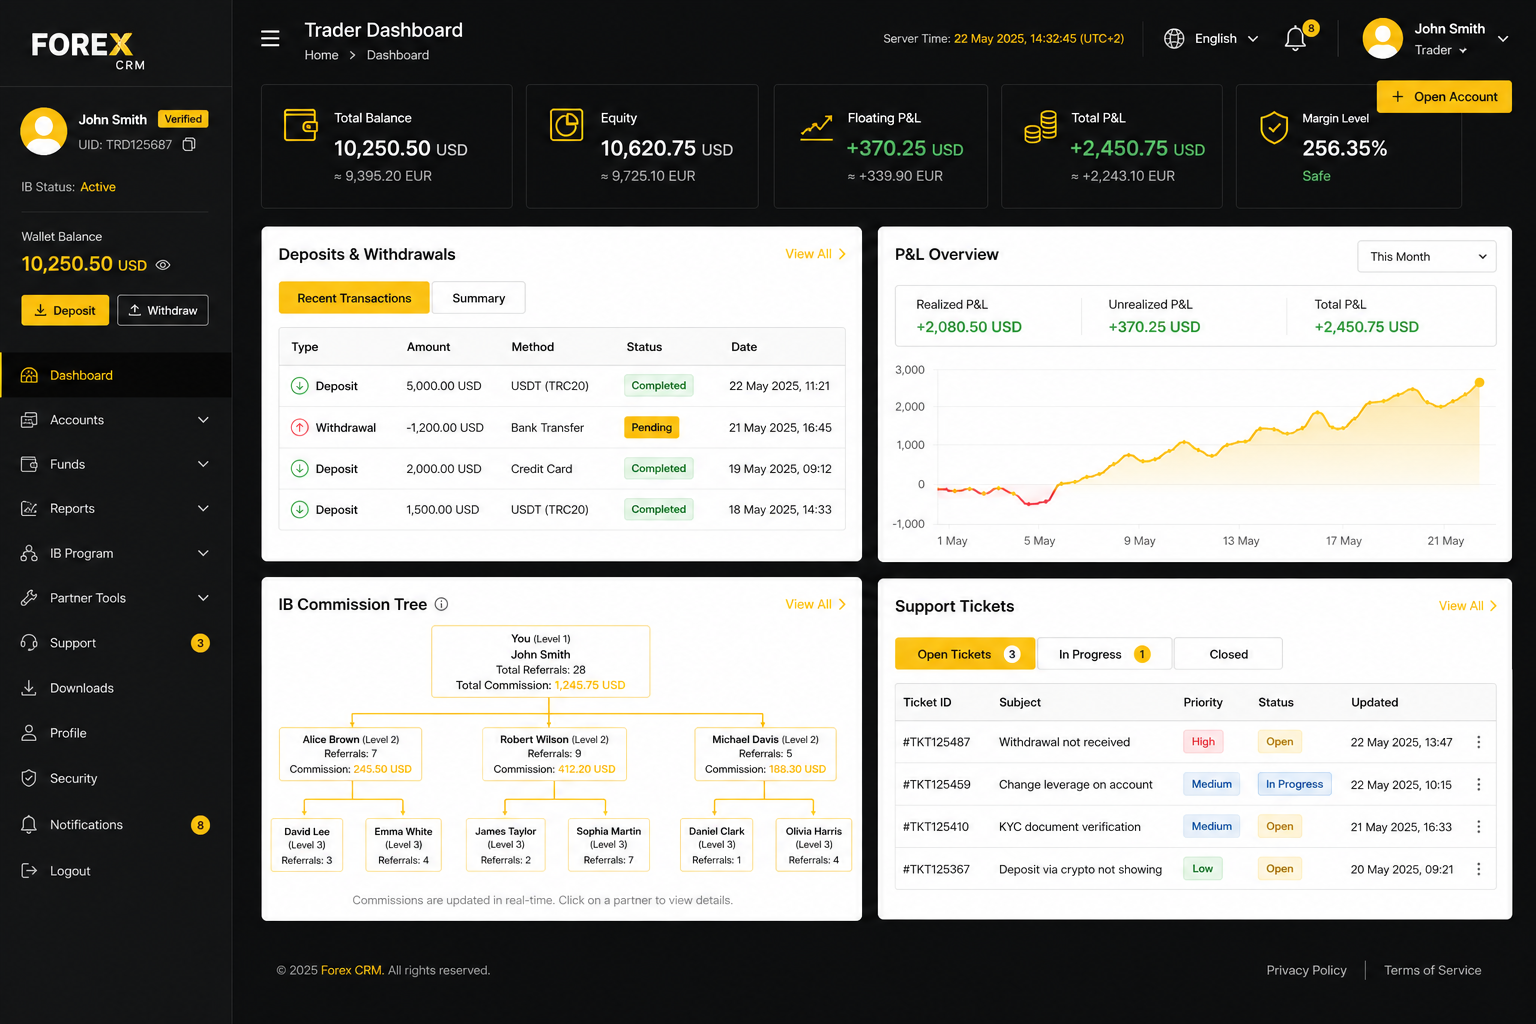View all Support Tickets
This screenshot has width=1536, height=1024.
point(1468,606)
